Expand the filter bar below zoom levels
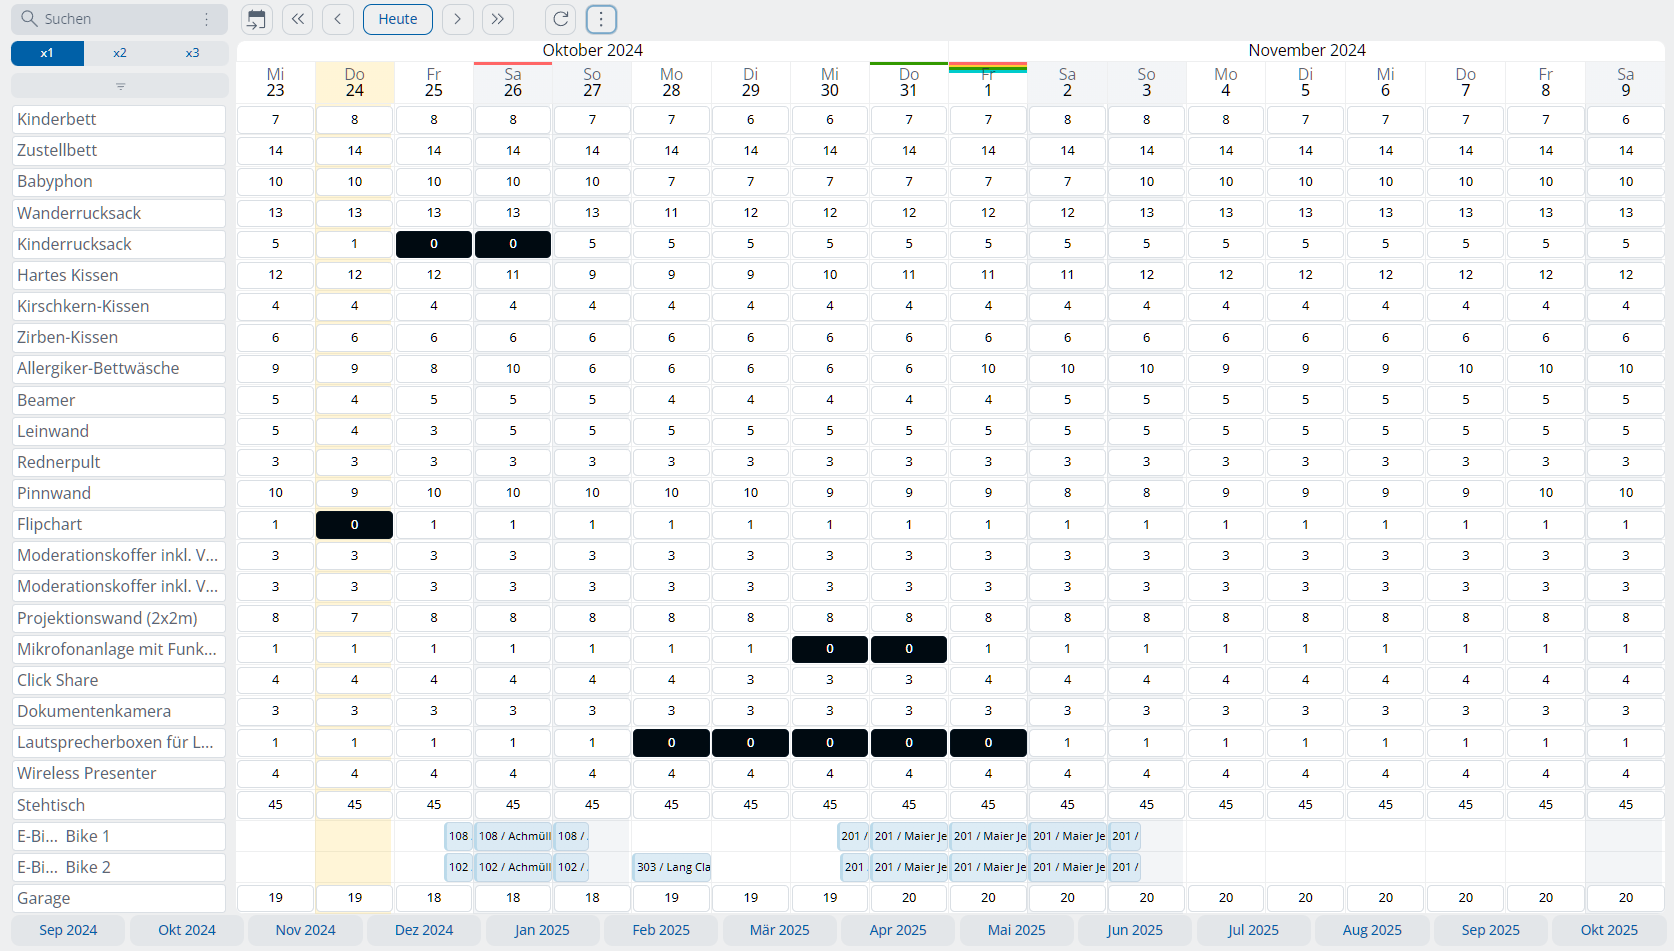This screenshot has height=951, width=1674. point(120,86)
